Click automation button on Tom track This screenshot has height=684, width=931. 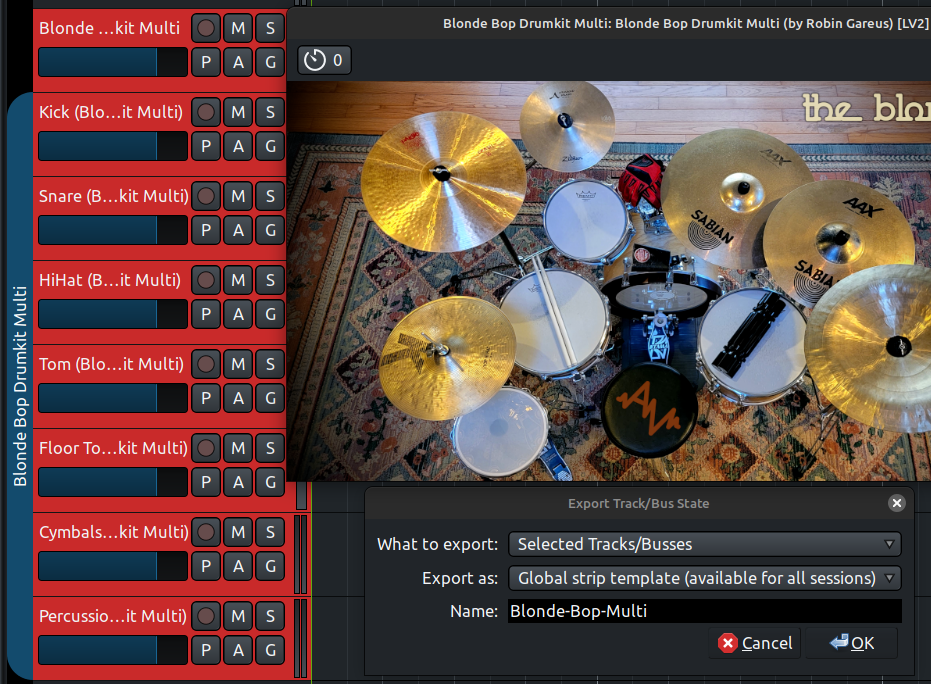(238, 398)
